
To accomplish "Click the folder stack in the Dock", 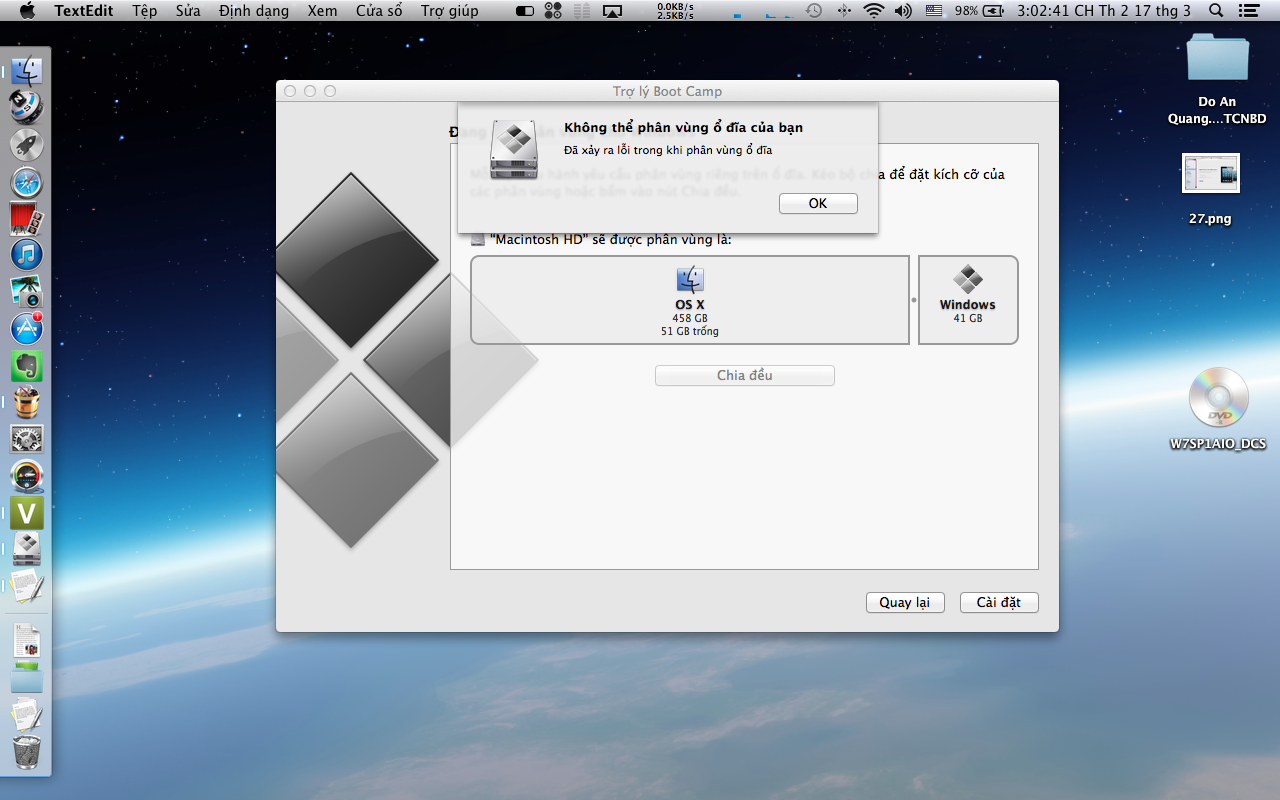I will (27, 679).
